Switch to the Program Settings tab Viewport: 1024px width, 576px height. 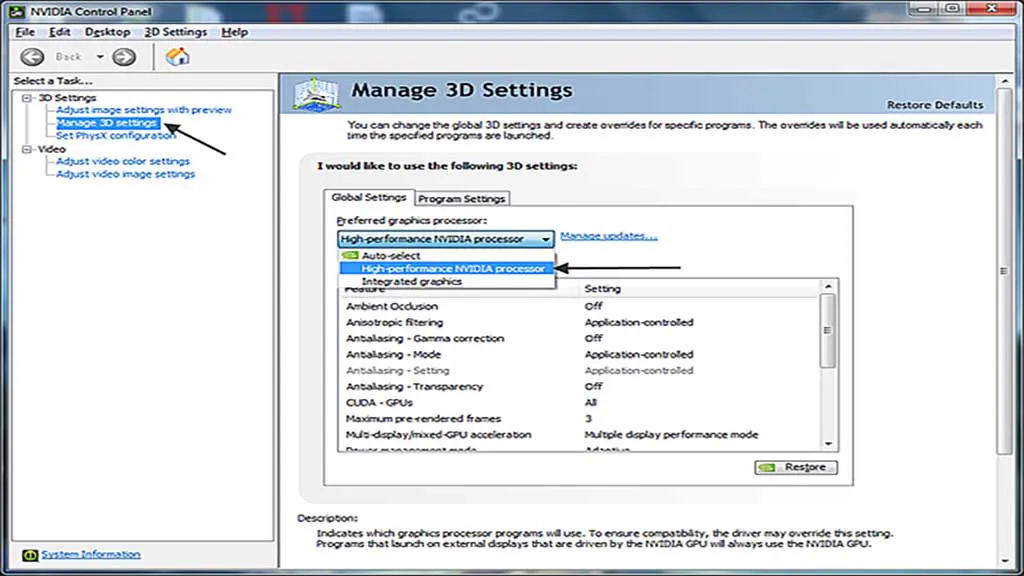[x=462, y=199]
